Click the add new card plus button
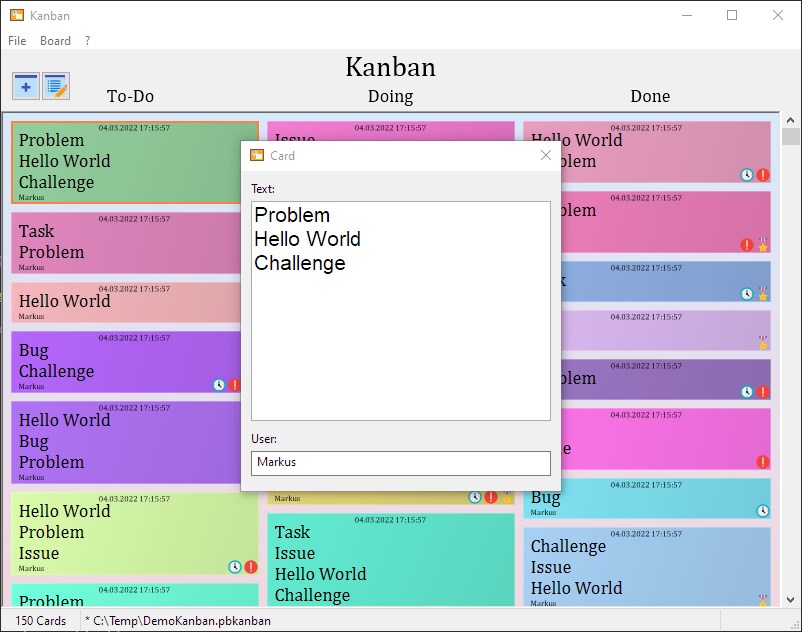 coord(26,86)
